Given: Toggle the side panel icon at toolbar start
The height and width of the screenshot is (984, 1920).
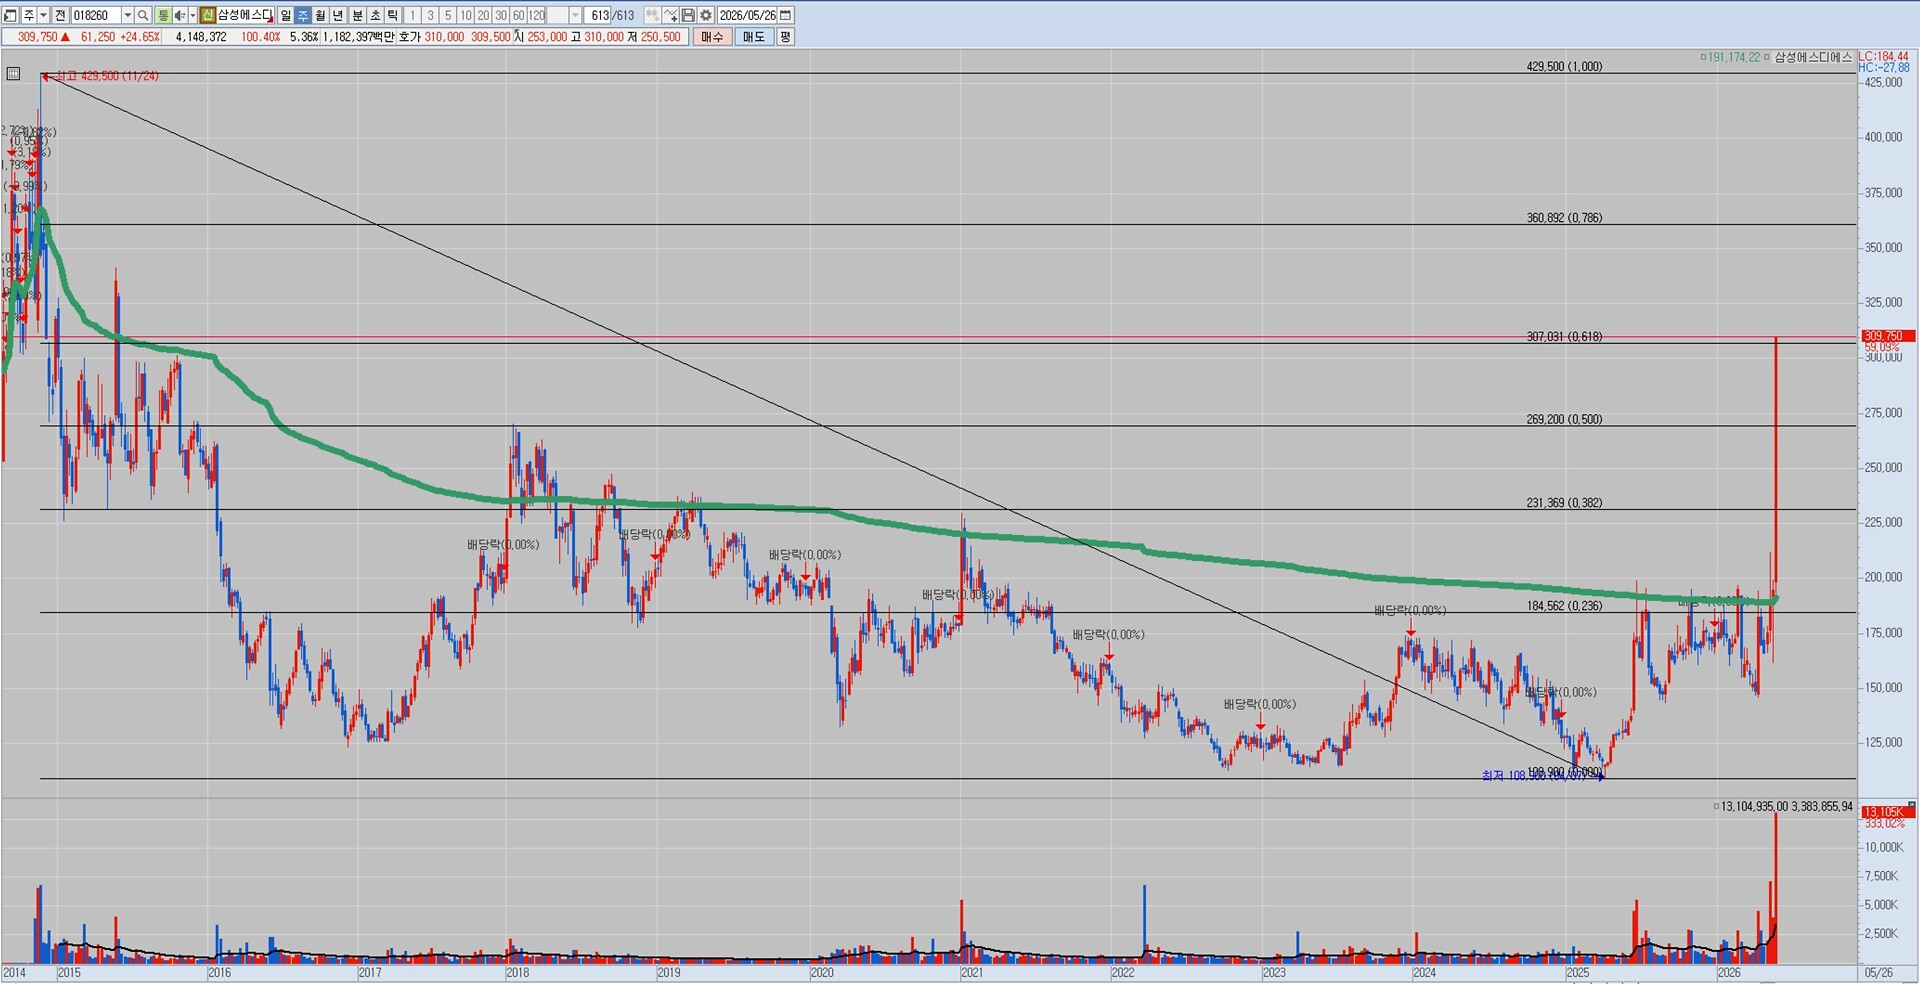Looking at the screenshot, I should tap(10, 15).
